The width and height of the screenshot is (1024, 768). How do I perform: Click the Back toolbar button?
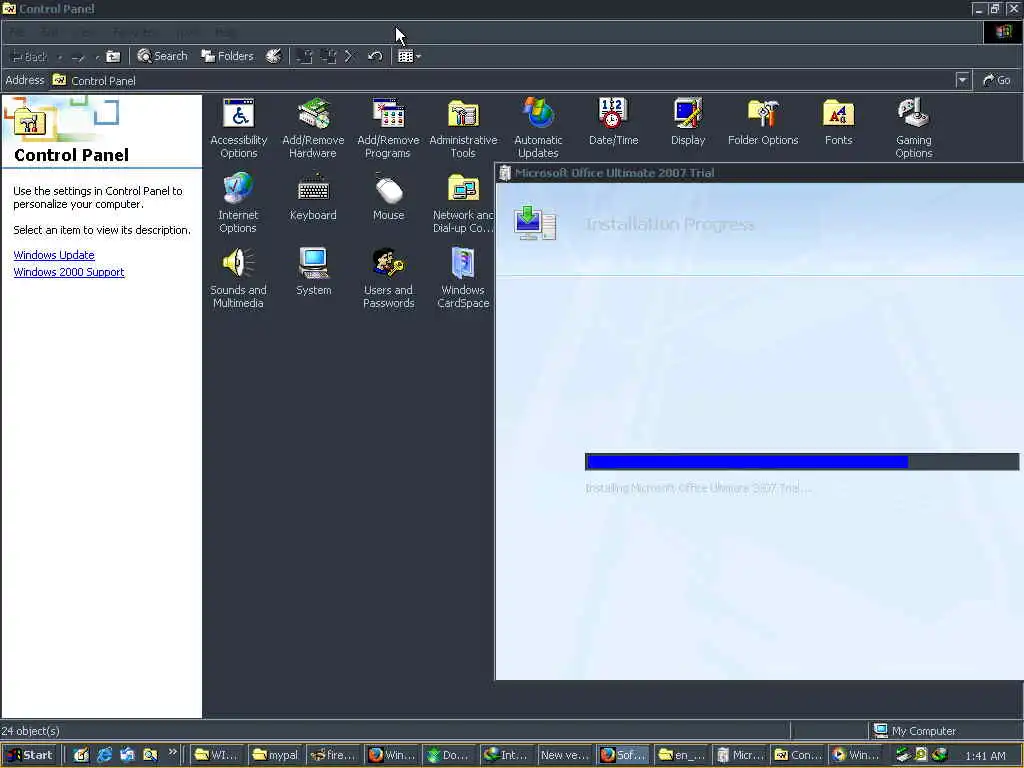point(29,57)
